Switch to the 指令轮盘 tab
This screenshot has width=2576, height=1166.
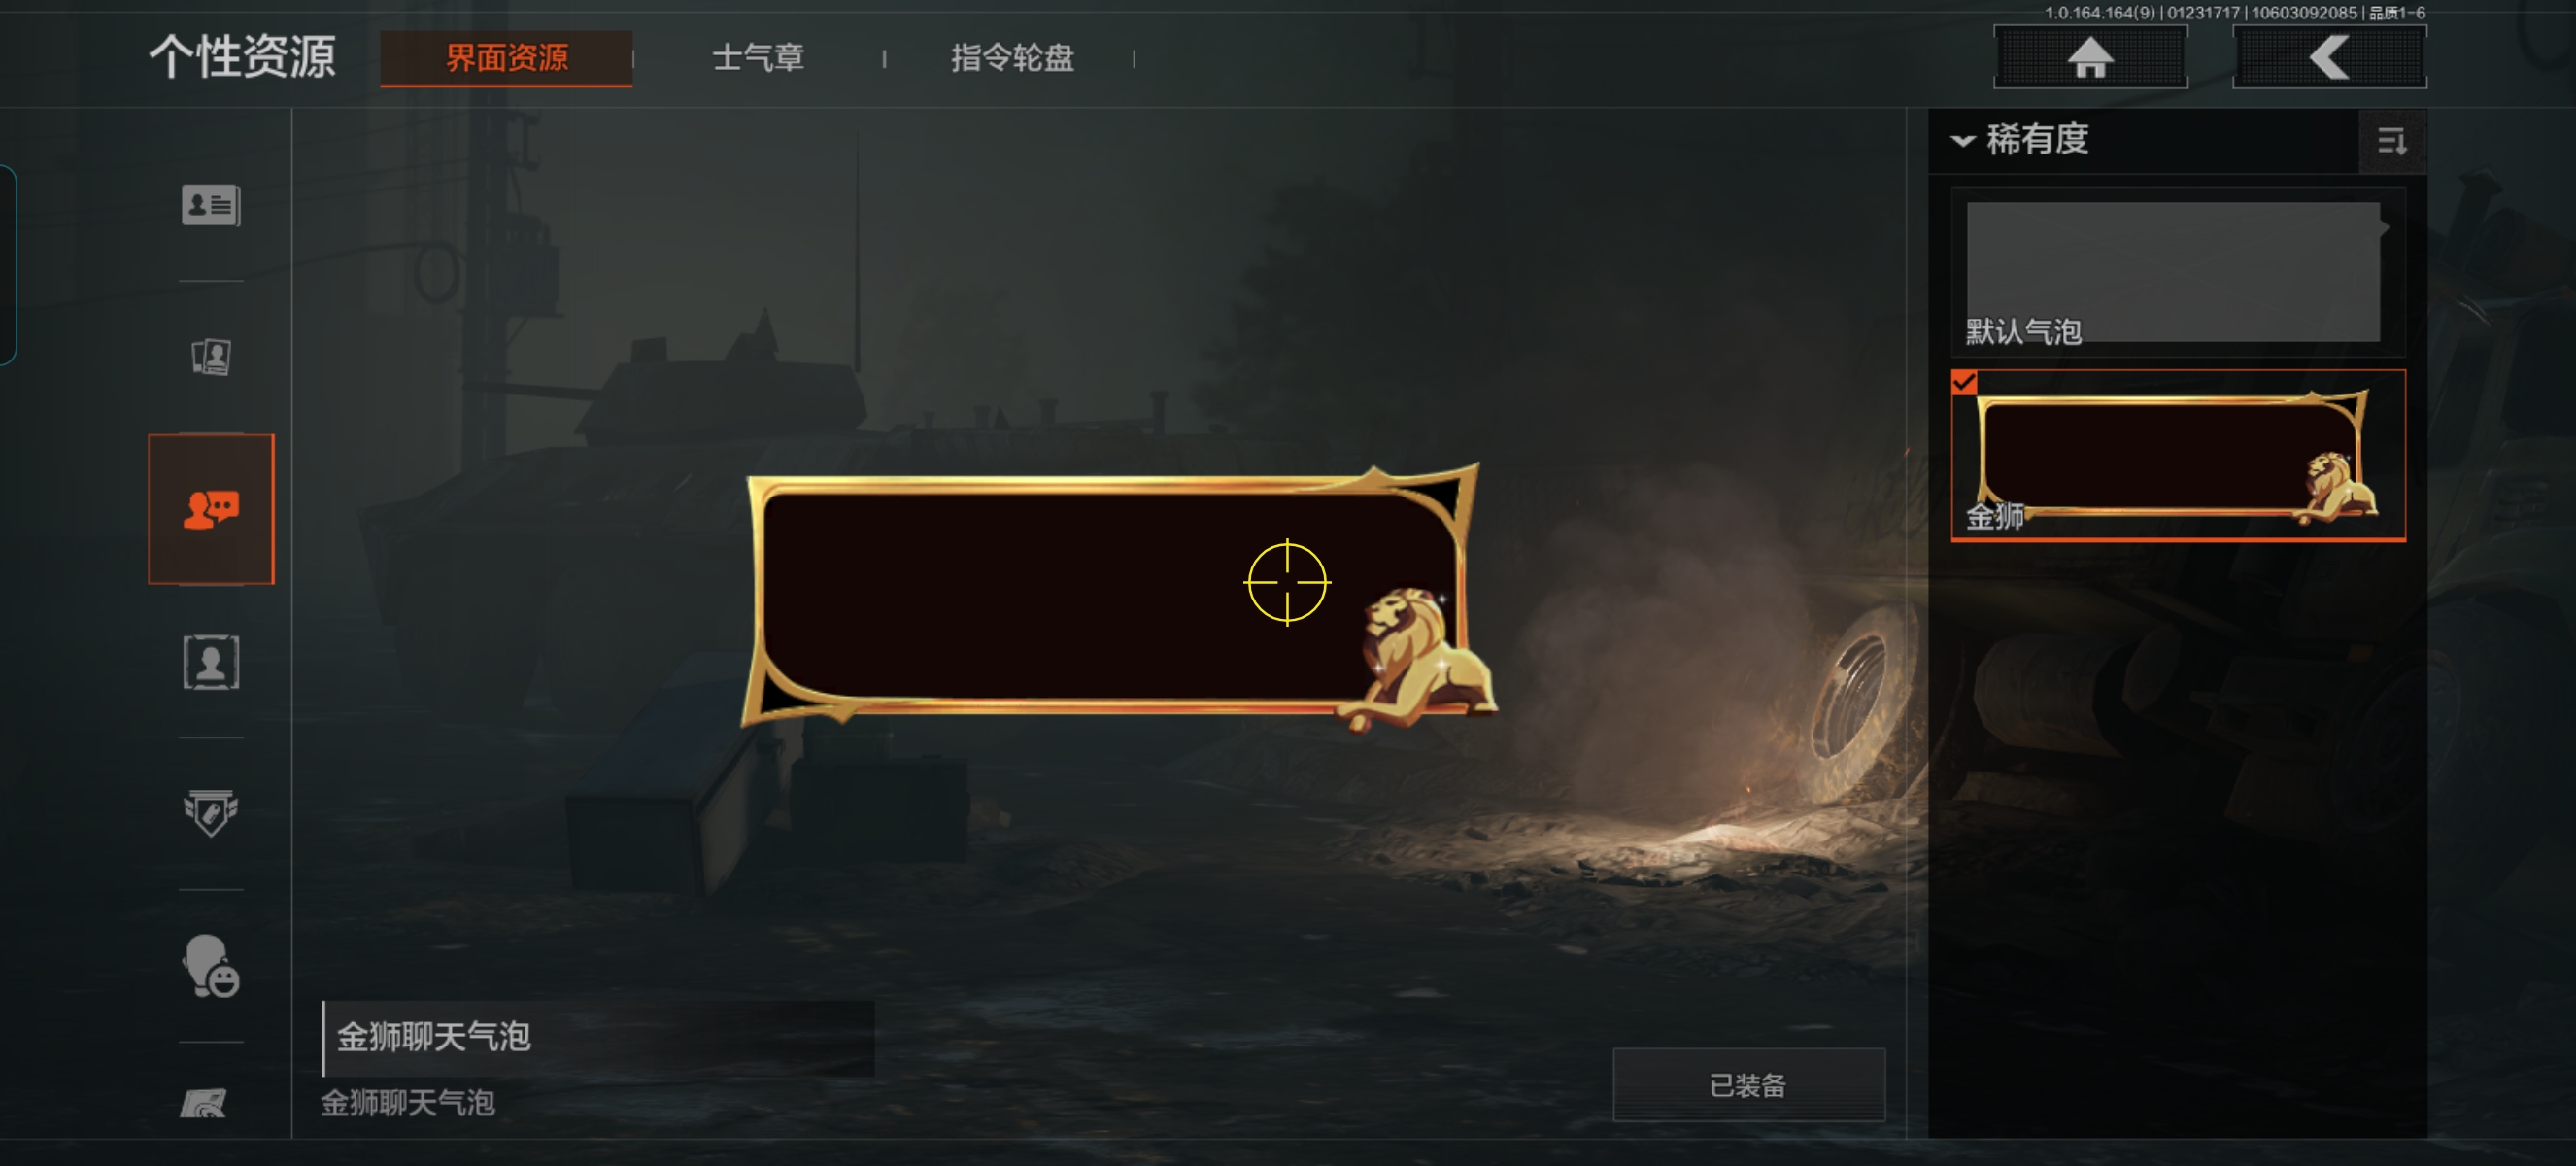pyautogui.click(x=1012, y=58)
